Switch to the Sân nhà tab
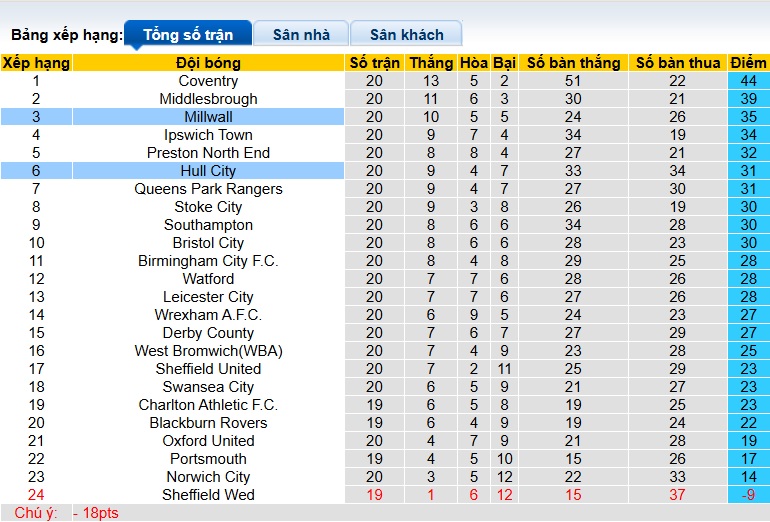The height and width of the screenshot is (522, 770). click(301, 35)
